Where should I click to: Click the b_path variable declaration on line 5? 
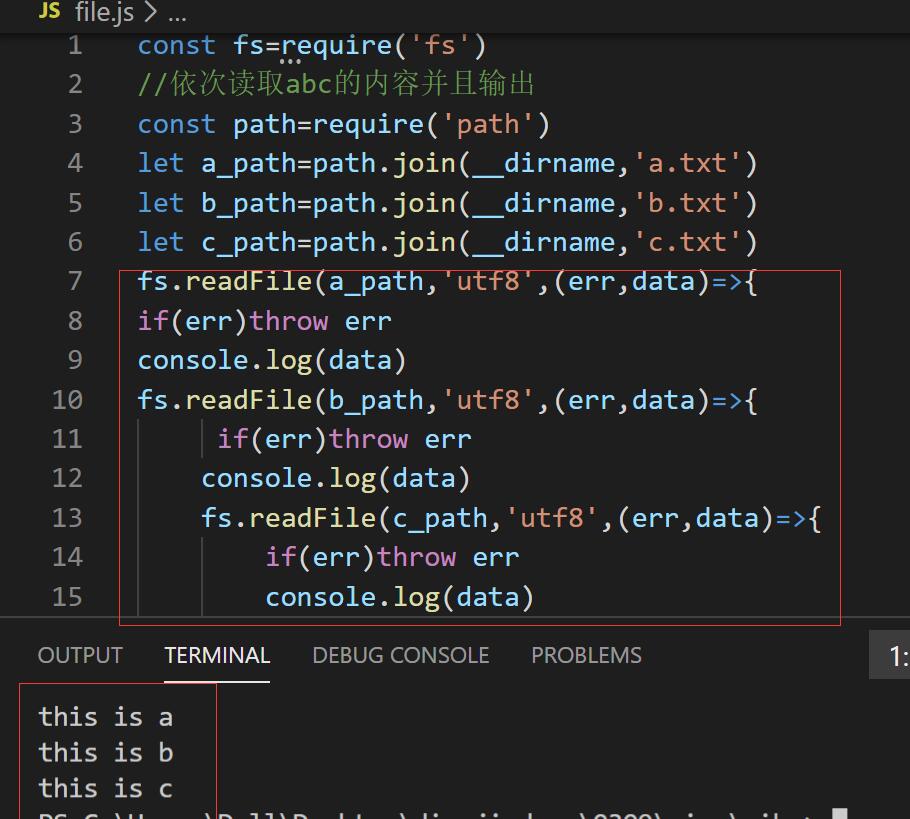(249, 203)
